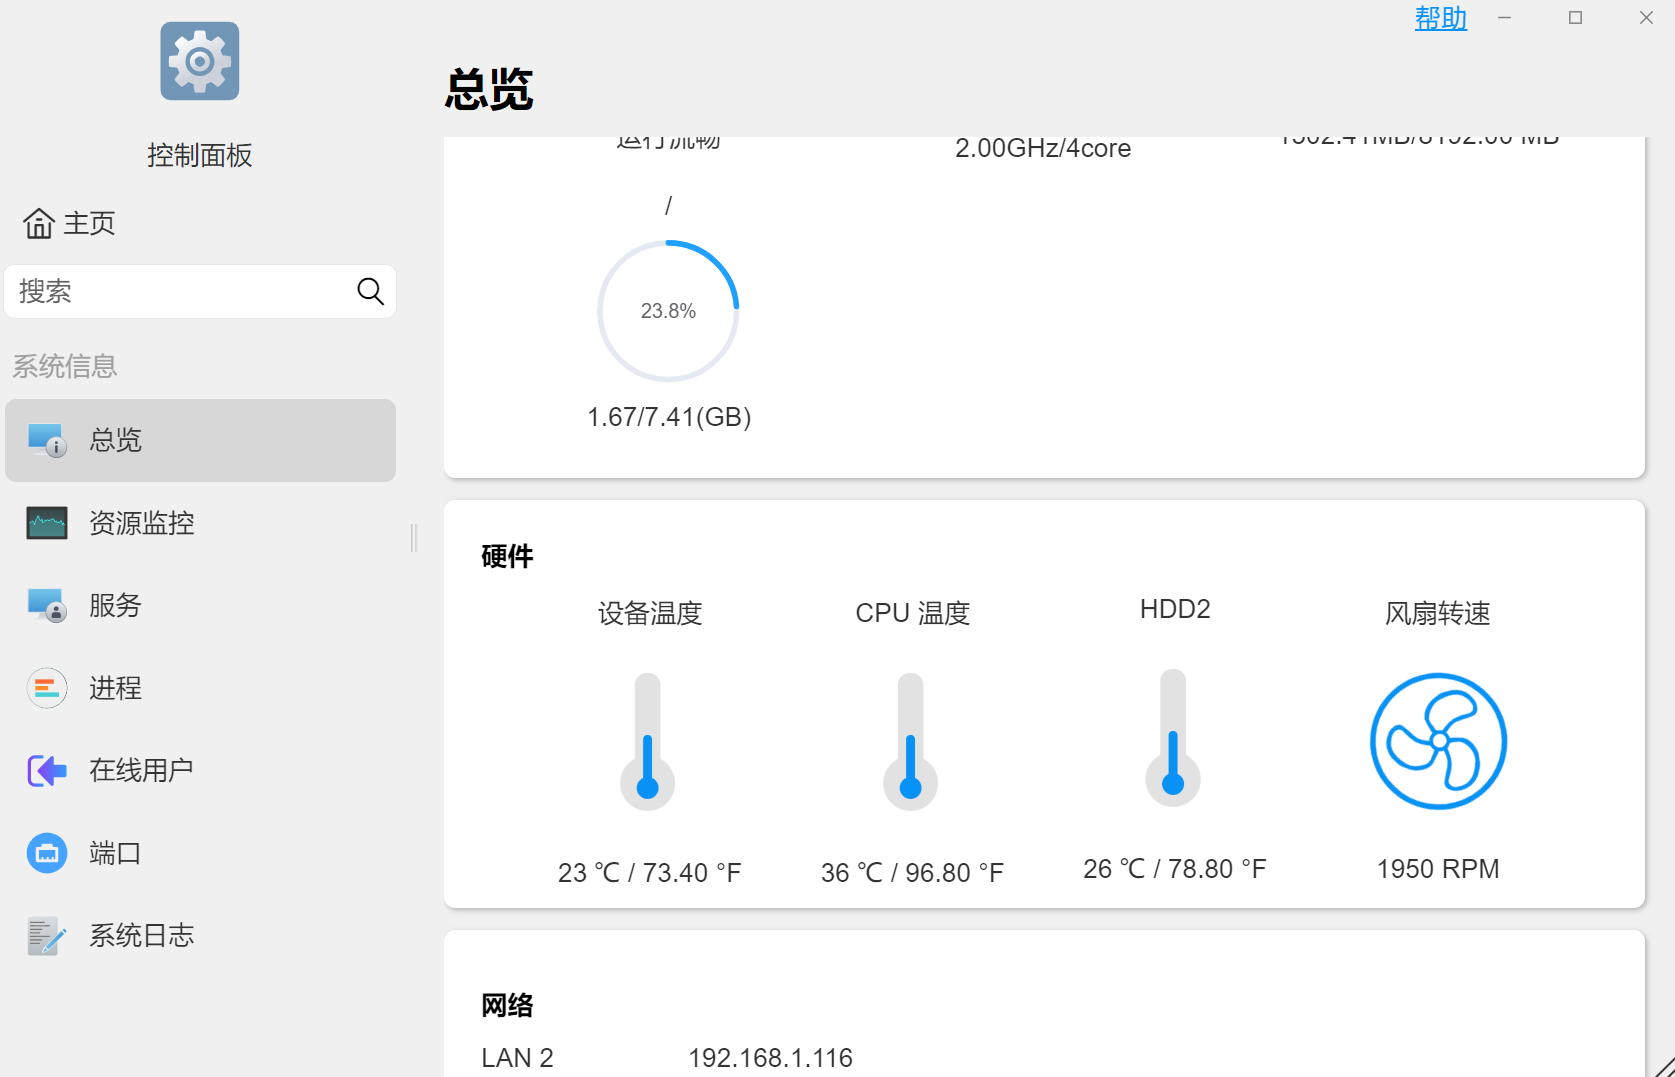Open the 服务 services page
1675x1077 pixels.
click(x=115, y=605)
